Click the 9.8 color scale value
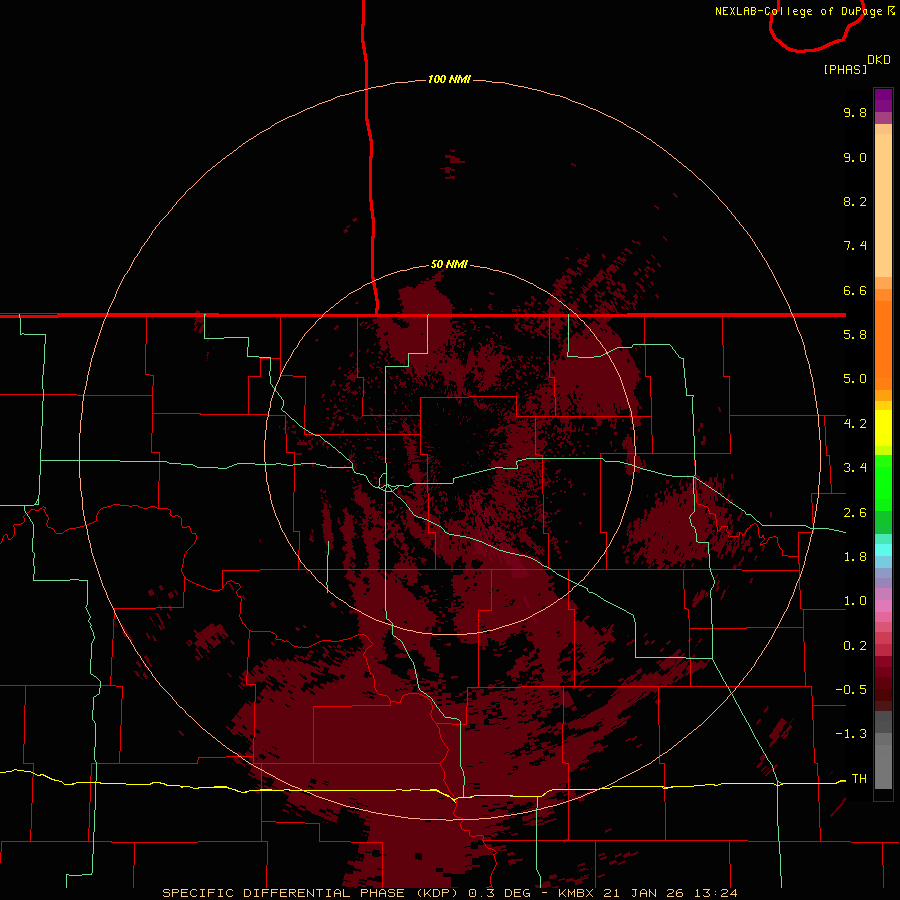This screenshot has width=900, height=900. pyautogui.click(x=855, y=112)
